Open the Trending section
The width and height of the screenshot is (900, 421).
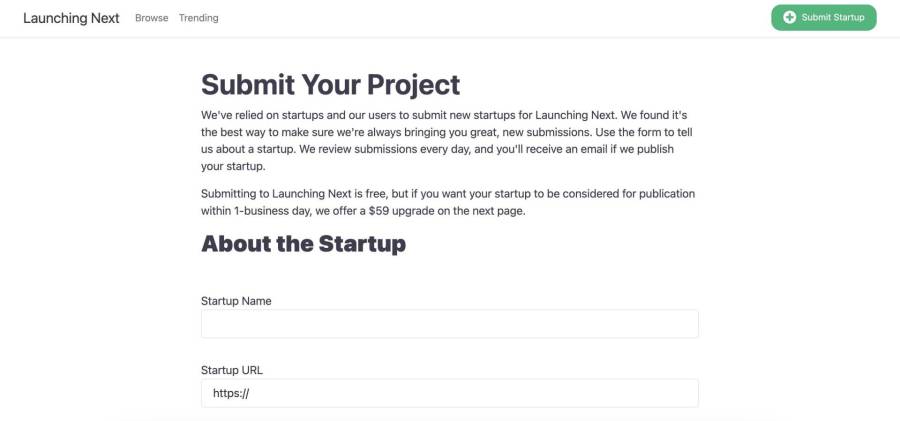[x=199, y=18]
